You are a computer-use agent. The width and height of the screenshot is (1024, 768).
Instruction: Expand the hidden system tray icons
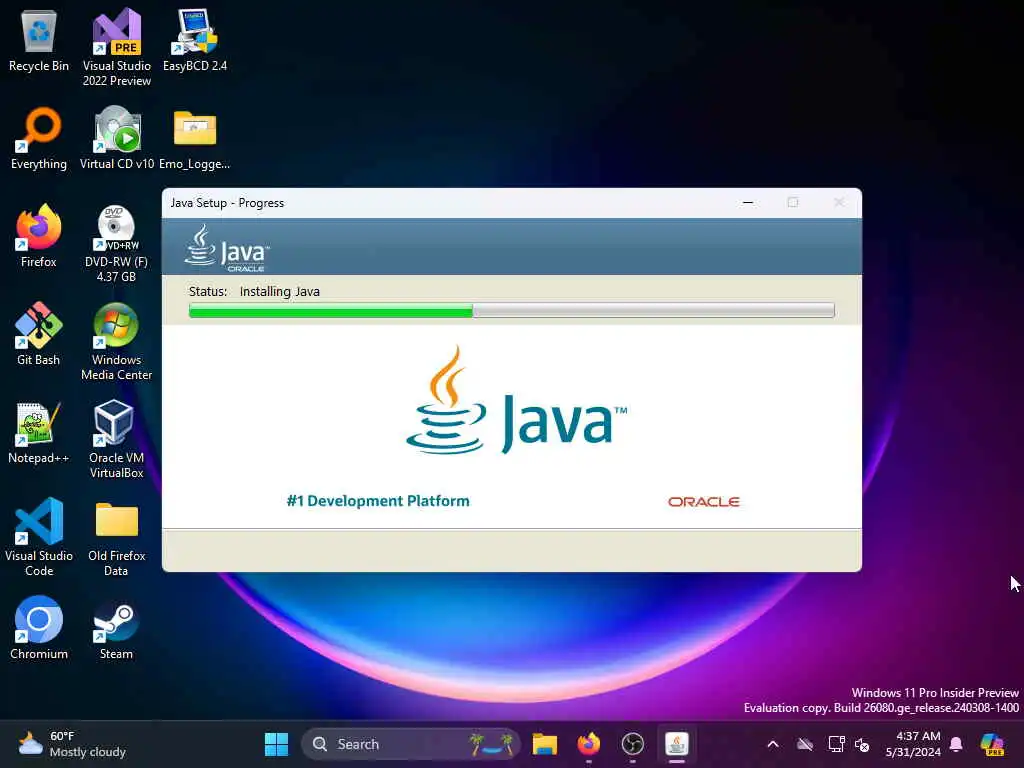click(x=773, y=744)
